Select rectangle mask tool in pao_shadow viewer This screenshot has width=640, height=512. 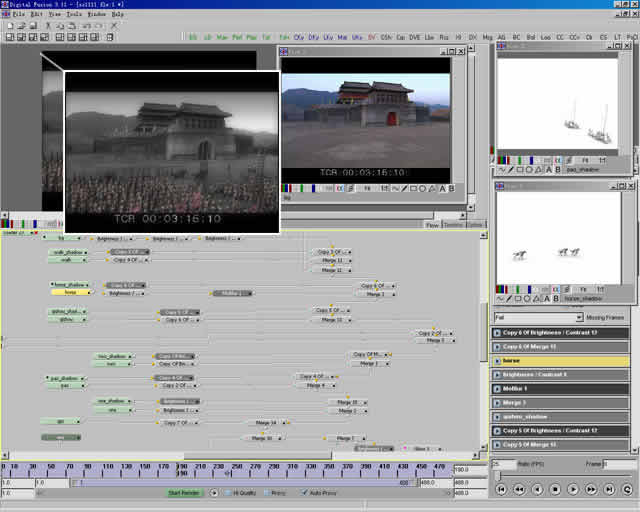point(520,169)
